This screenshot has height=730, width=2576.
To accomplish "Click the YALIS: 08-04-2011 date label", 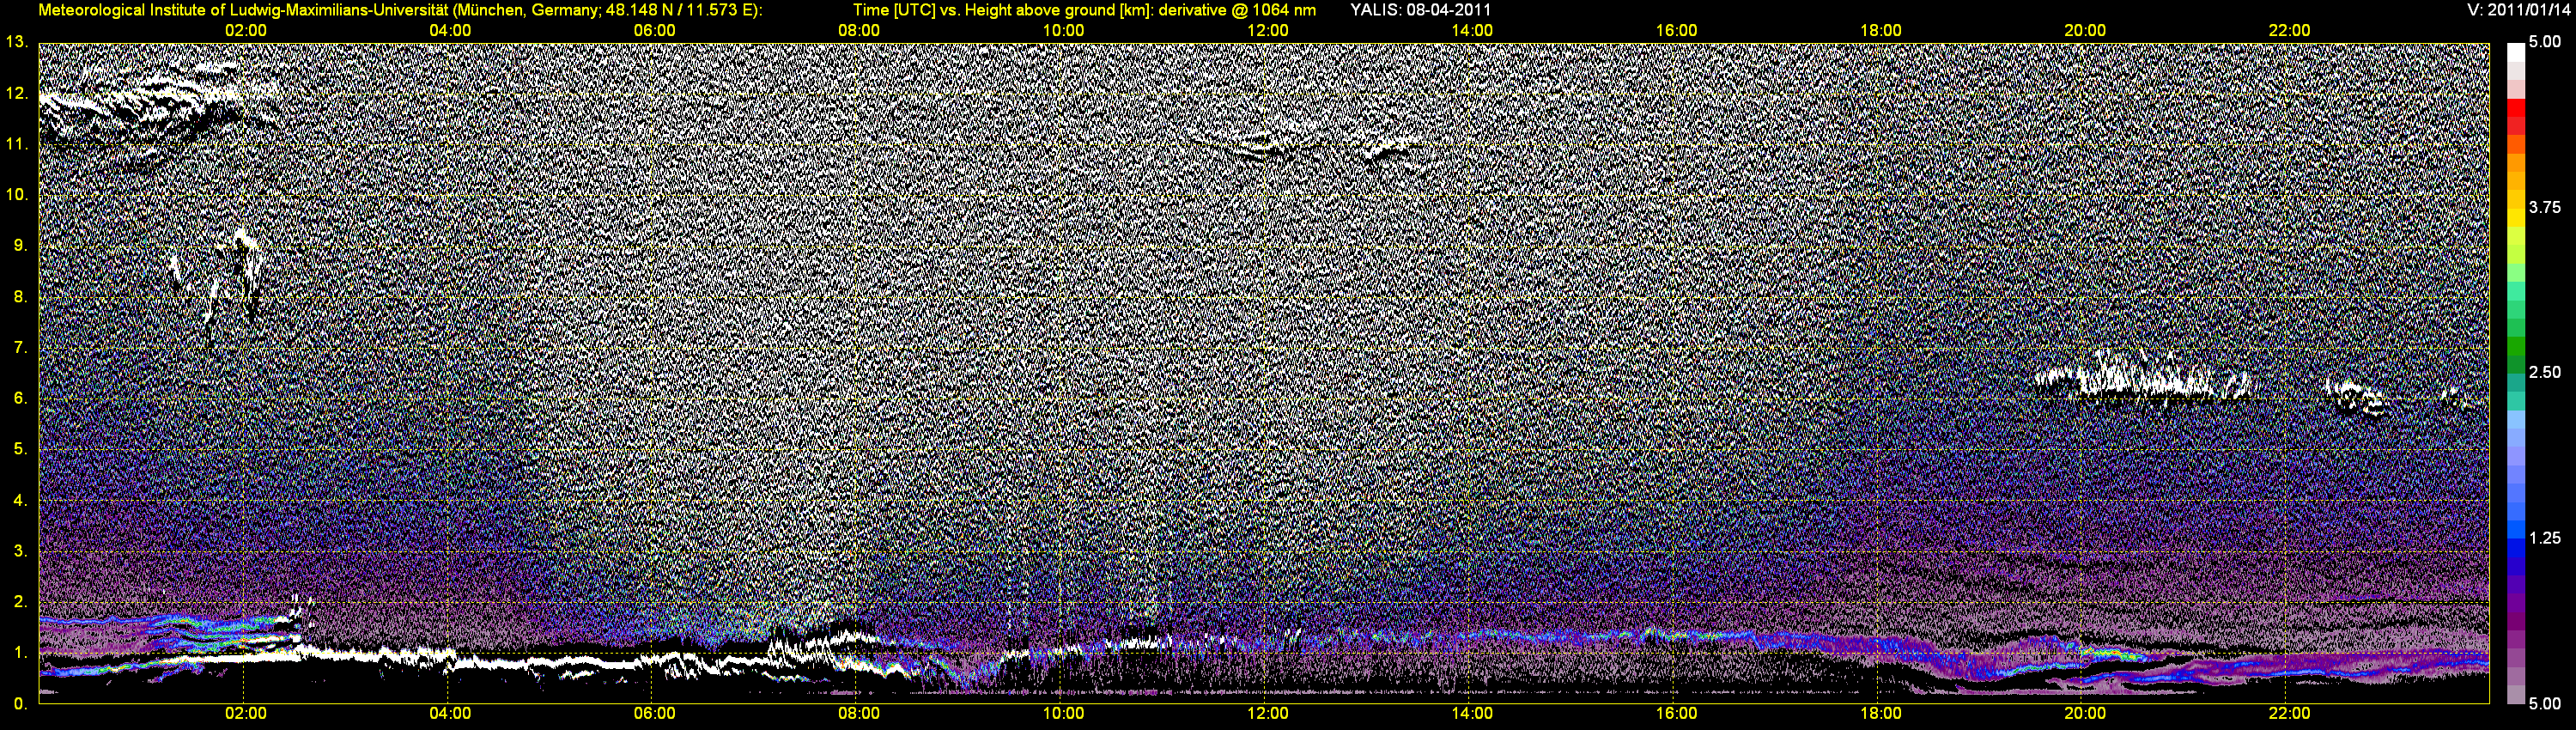I will 1420,10.
